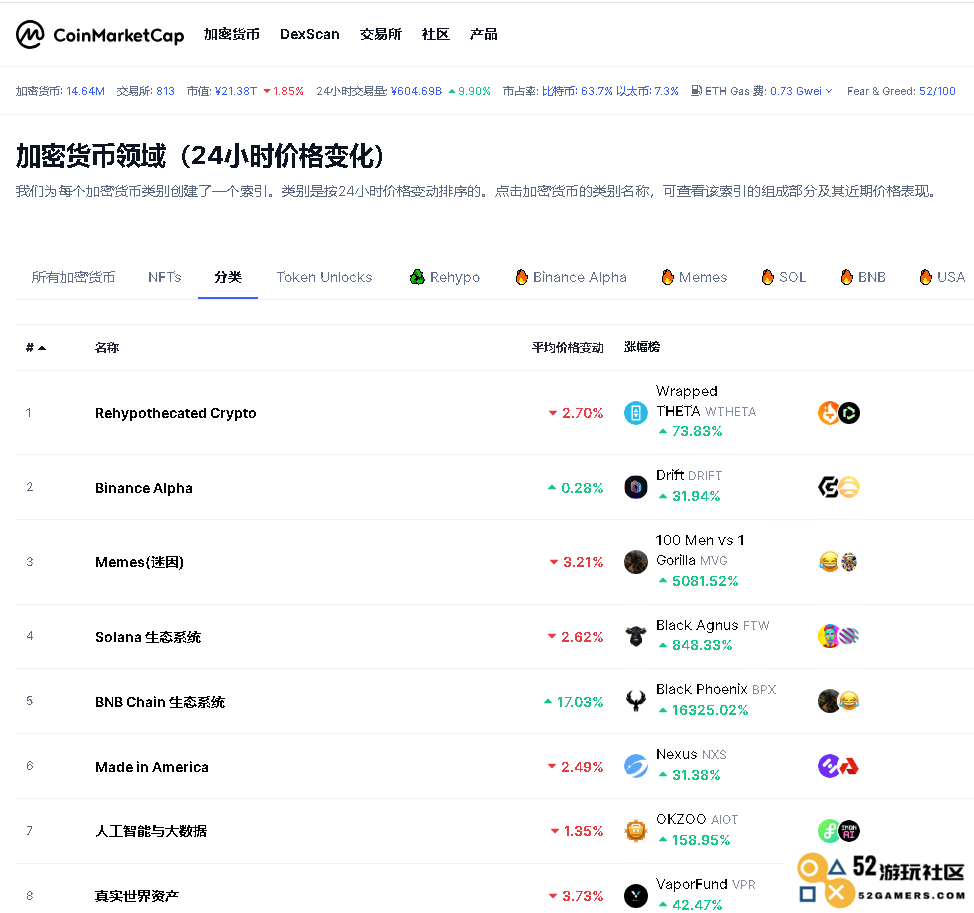Screen dimensions: 974x913
Task: Open the DexScan navigation menu
Action: 309,34
